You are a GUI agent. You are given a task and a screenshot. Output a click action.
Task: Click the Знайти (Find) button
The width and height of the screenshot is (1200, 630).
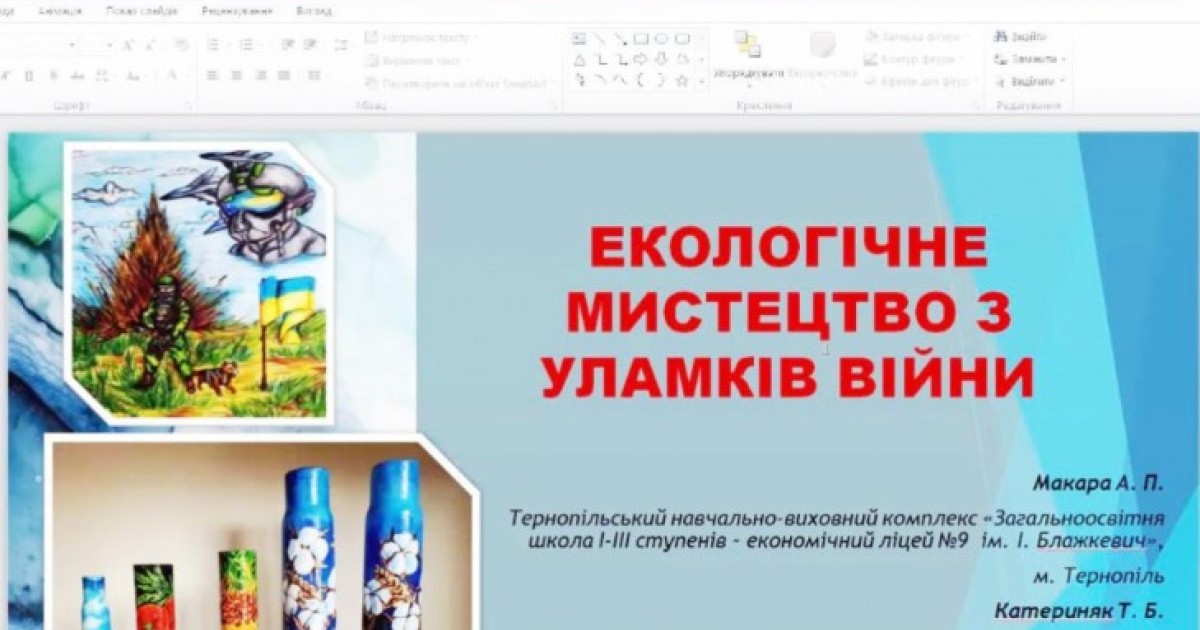(x=1022, y=36)
